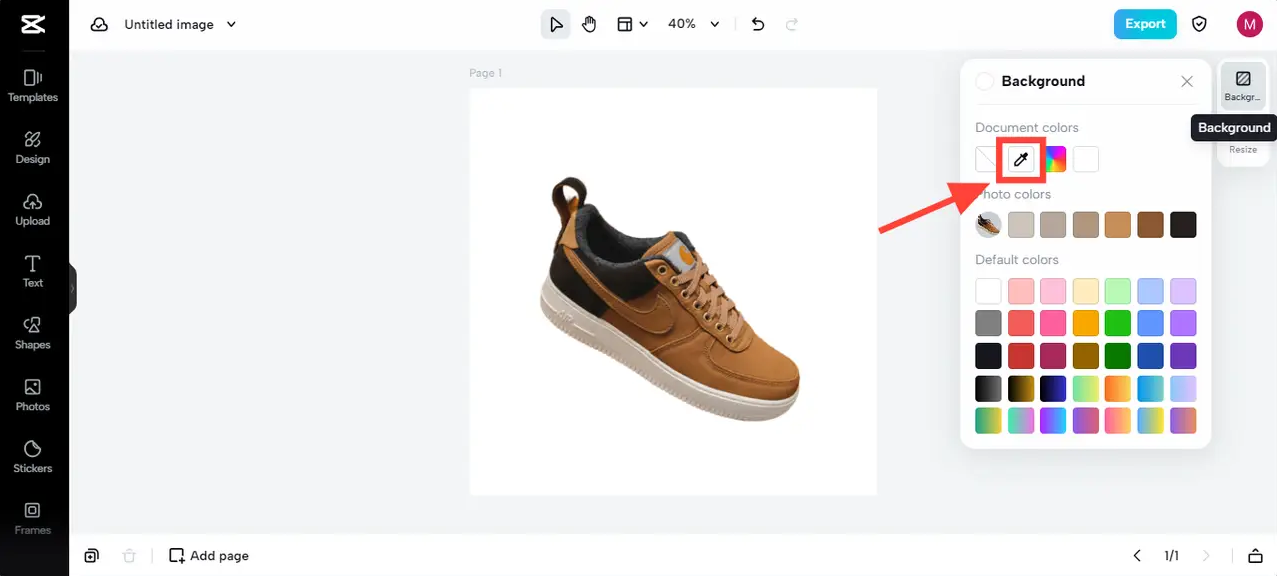Click the 1/1 page indicator
Image resolution: width=1277 pixels, height=576 pixels.
[1171, 555]
